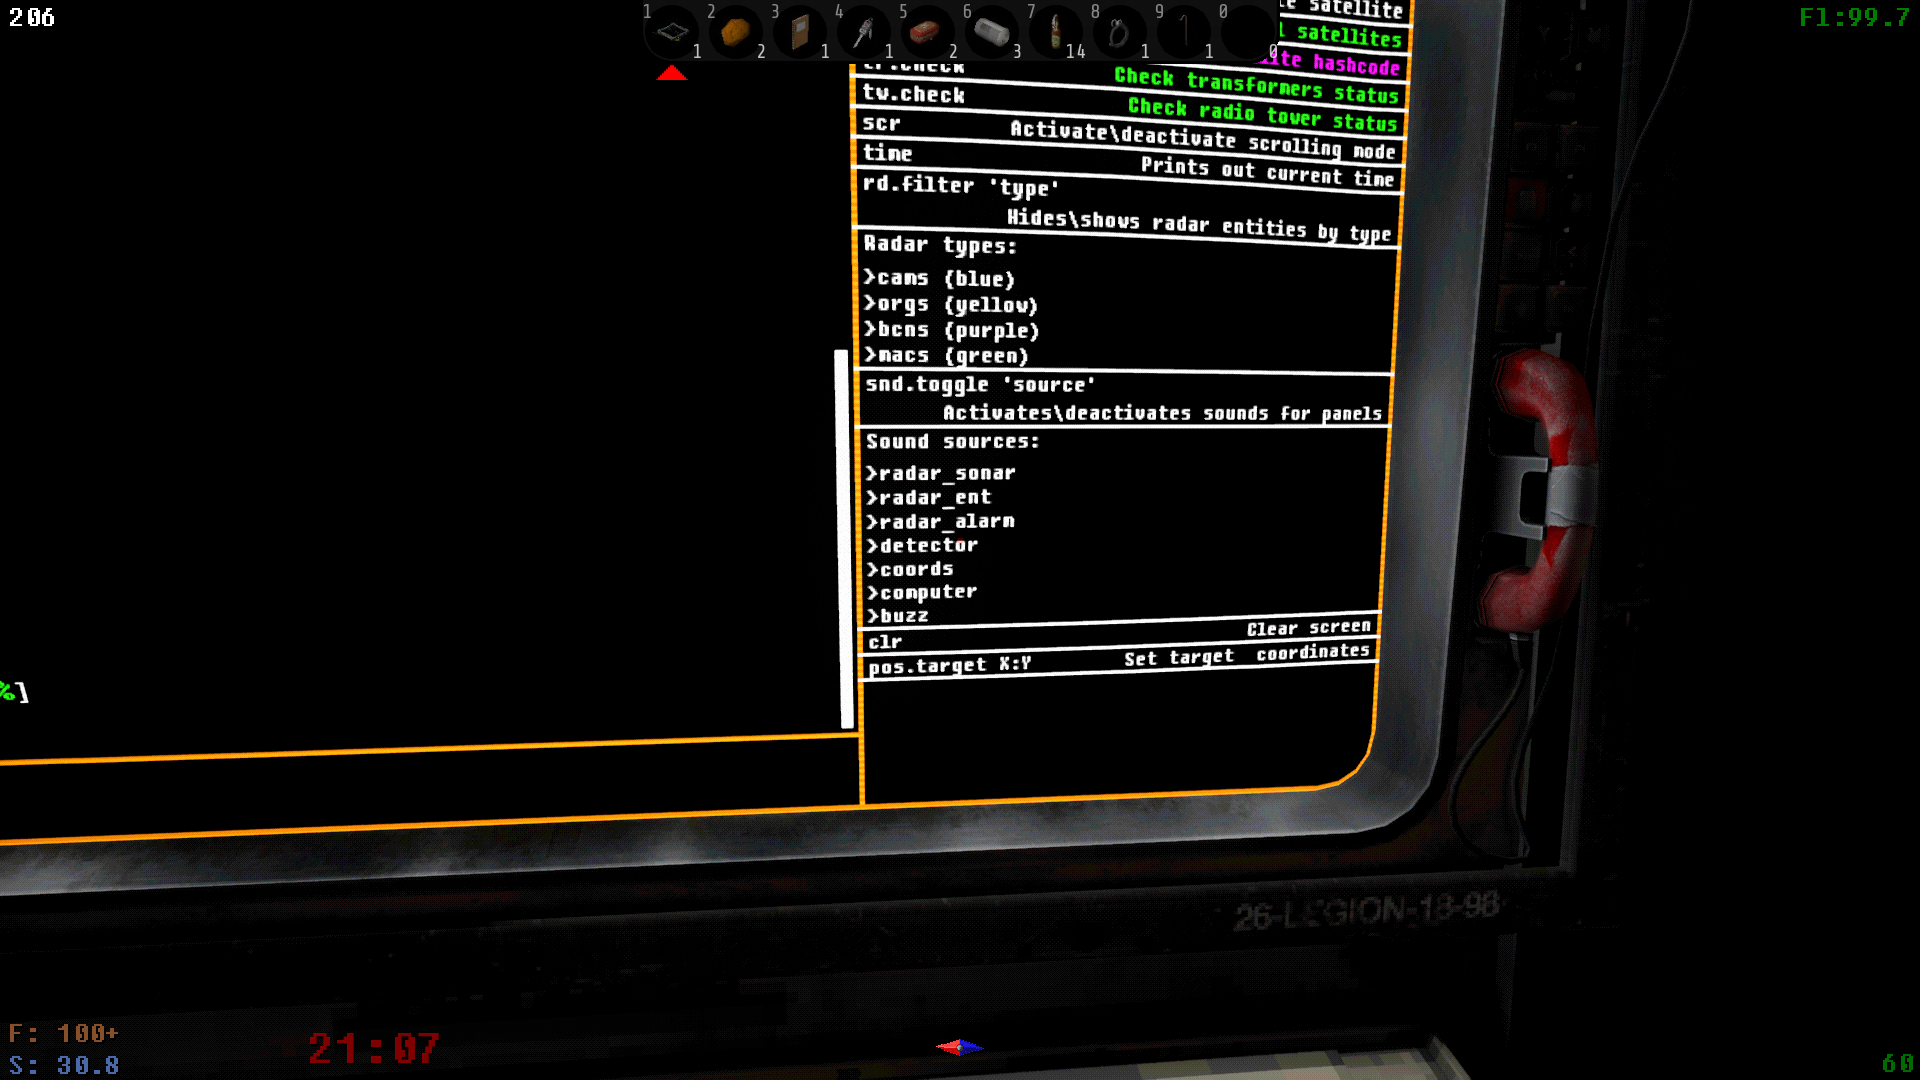
Task: Click the 206 counter in corner
Action: click(32, 17)
